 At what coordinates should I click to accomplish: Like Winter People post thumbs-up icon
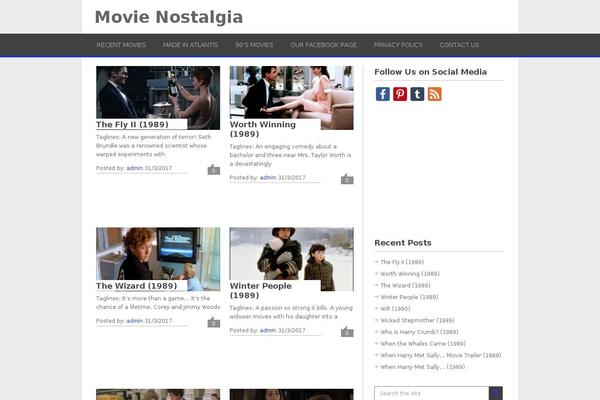[x=347, y=331]
